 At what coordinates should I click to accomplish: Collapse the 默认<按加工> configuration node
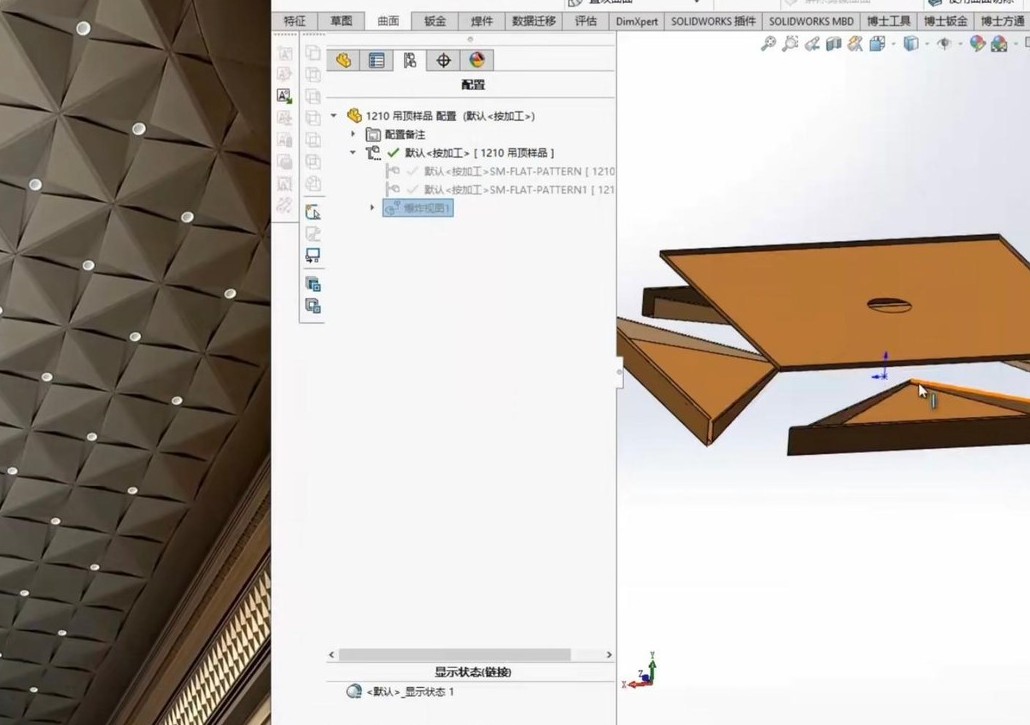353,152
